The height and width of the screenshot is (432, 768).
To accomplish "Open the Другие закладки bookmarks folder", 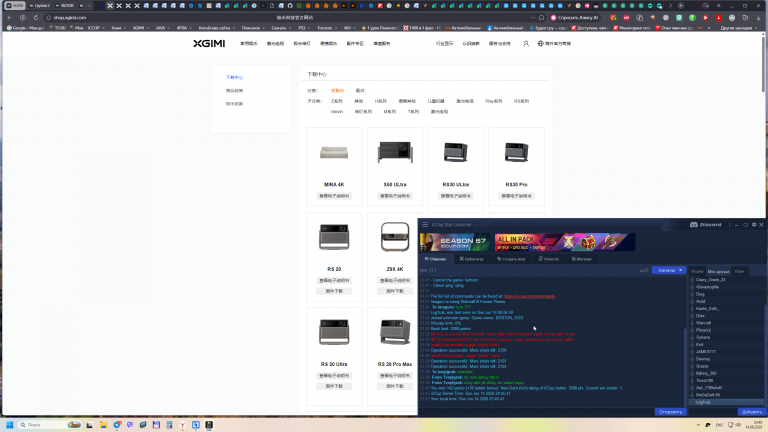I will 739,28.
